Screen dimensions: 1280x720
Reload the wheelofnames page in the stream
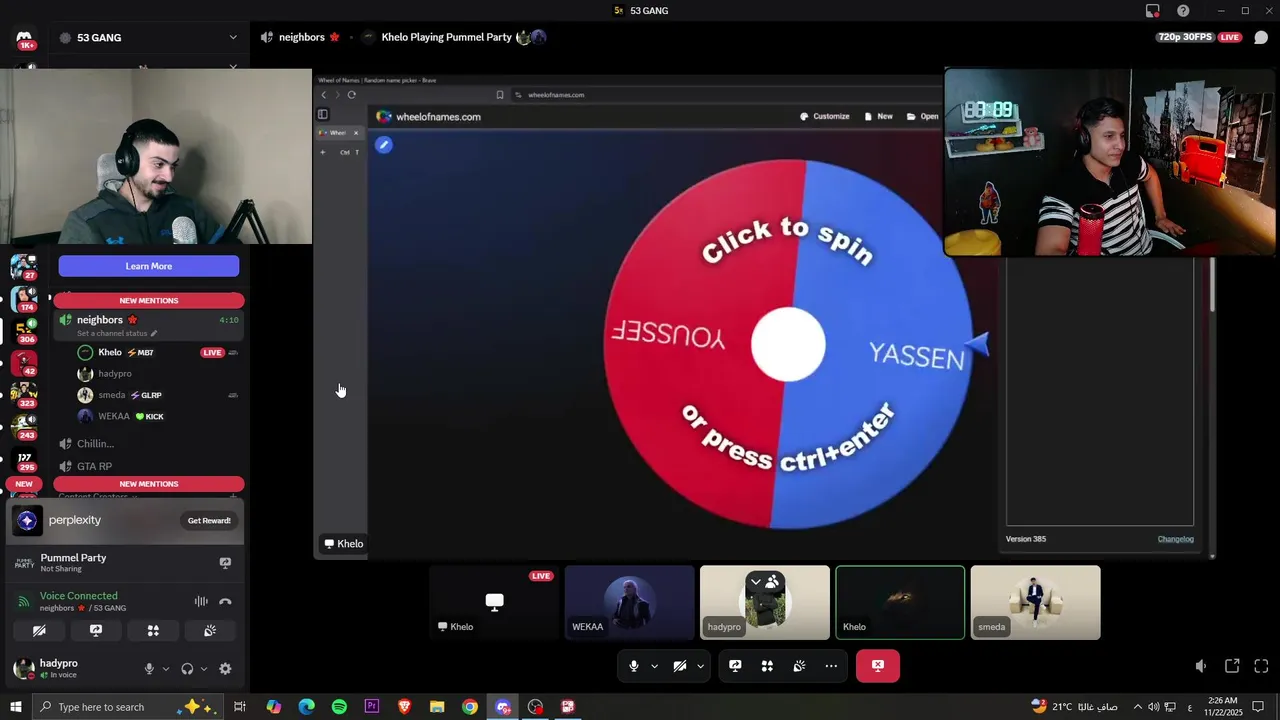point(352,95)
